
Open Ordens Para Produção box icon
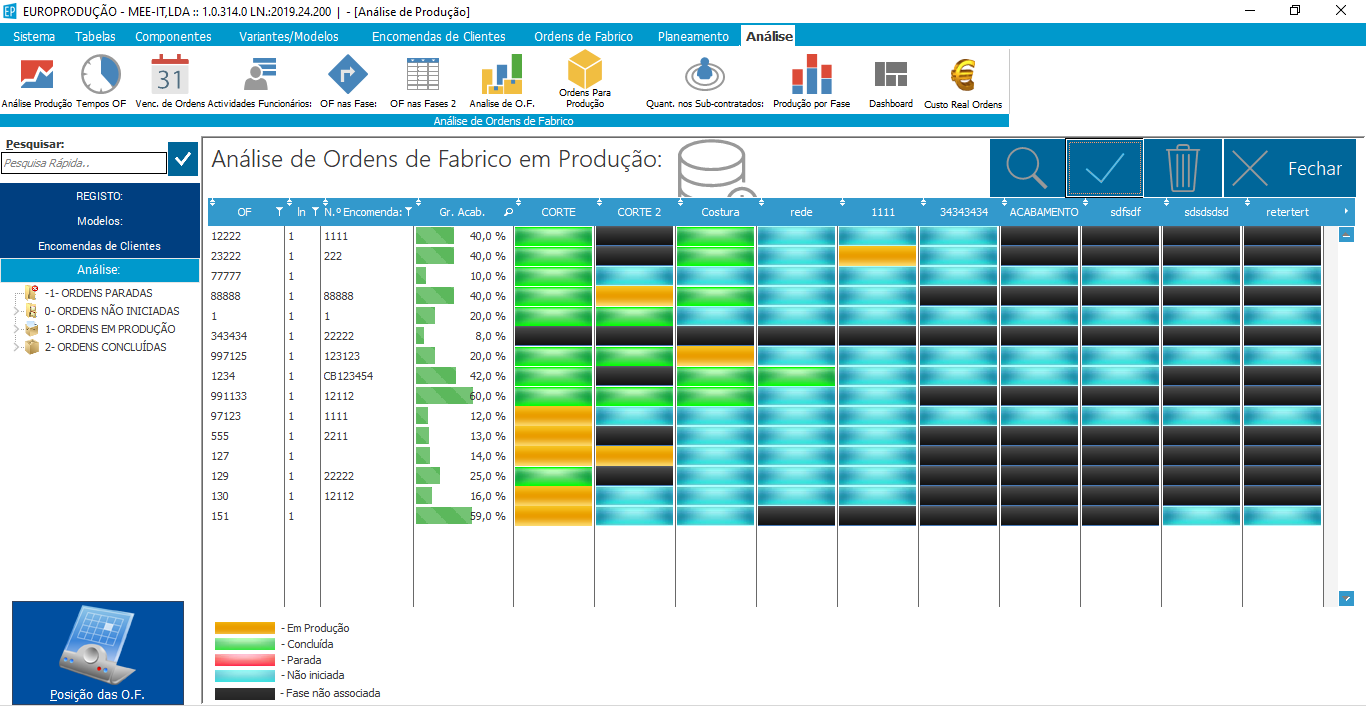click(585, 70)
